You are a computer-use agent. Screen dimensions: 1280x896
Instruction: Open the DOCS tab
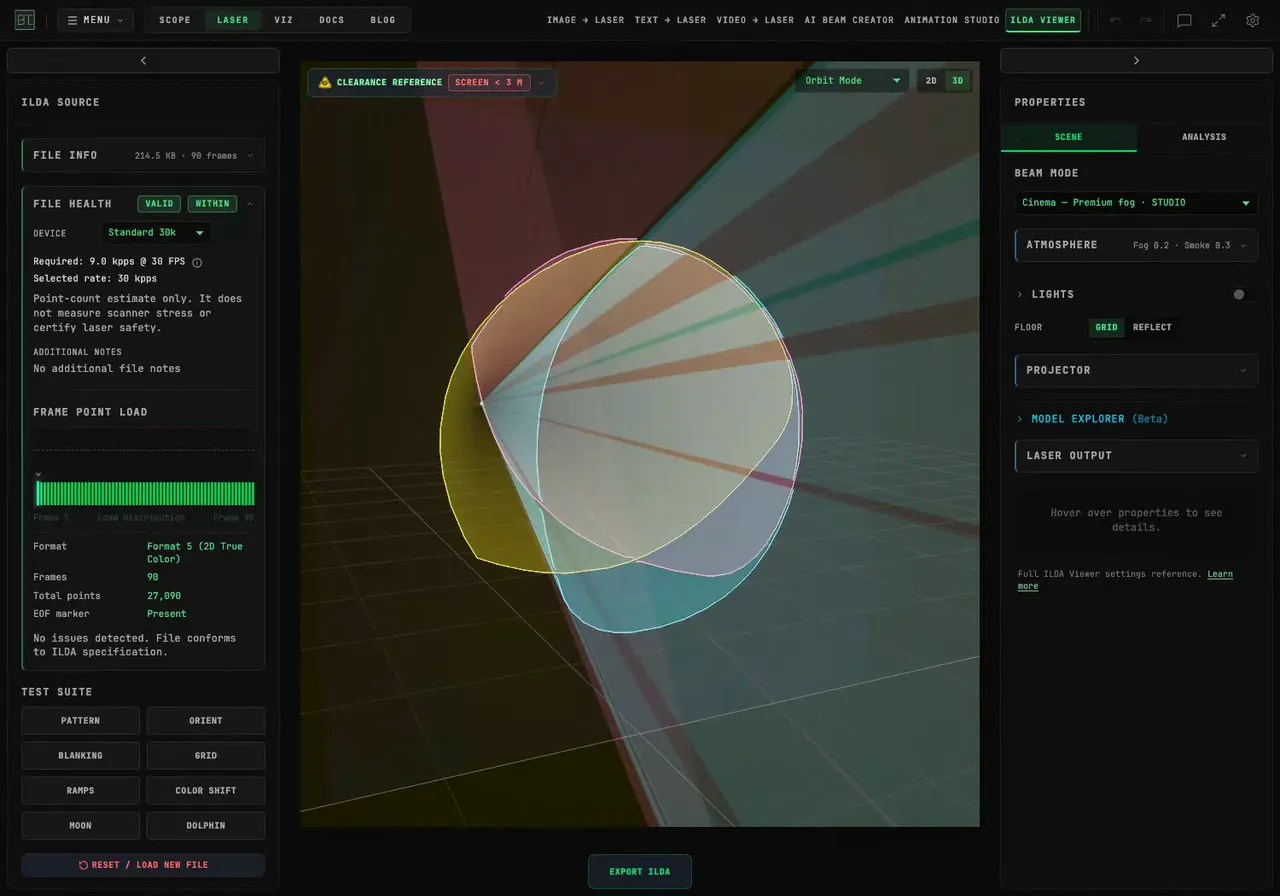coord(332,20)
